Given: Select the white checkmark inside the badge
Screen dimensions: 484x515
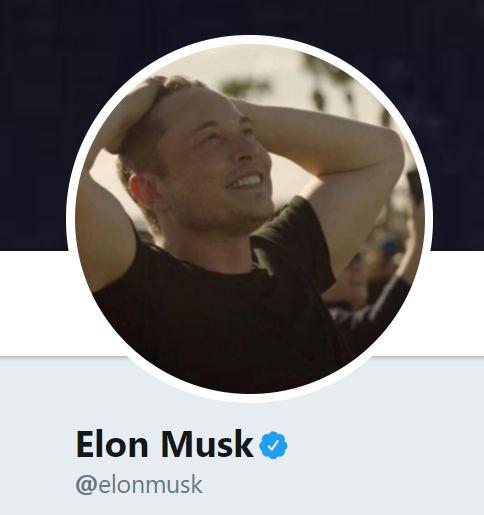Looking at the screenshot, I should [273, 445].
